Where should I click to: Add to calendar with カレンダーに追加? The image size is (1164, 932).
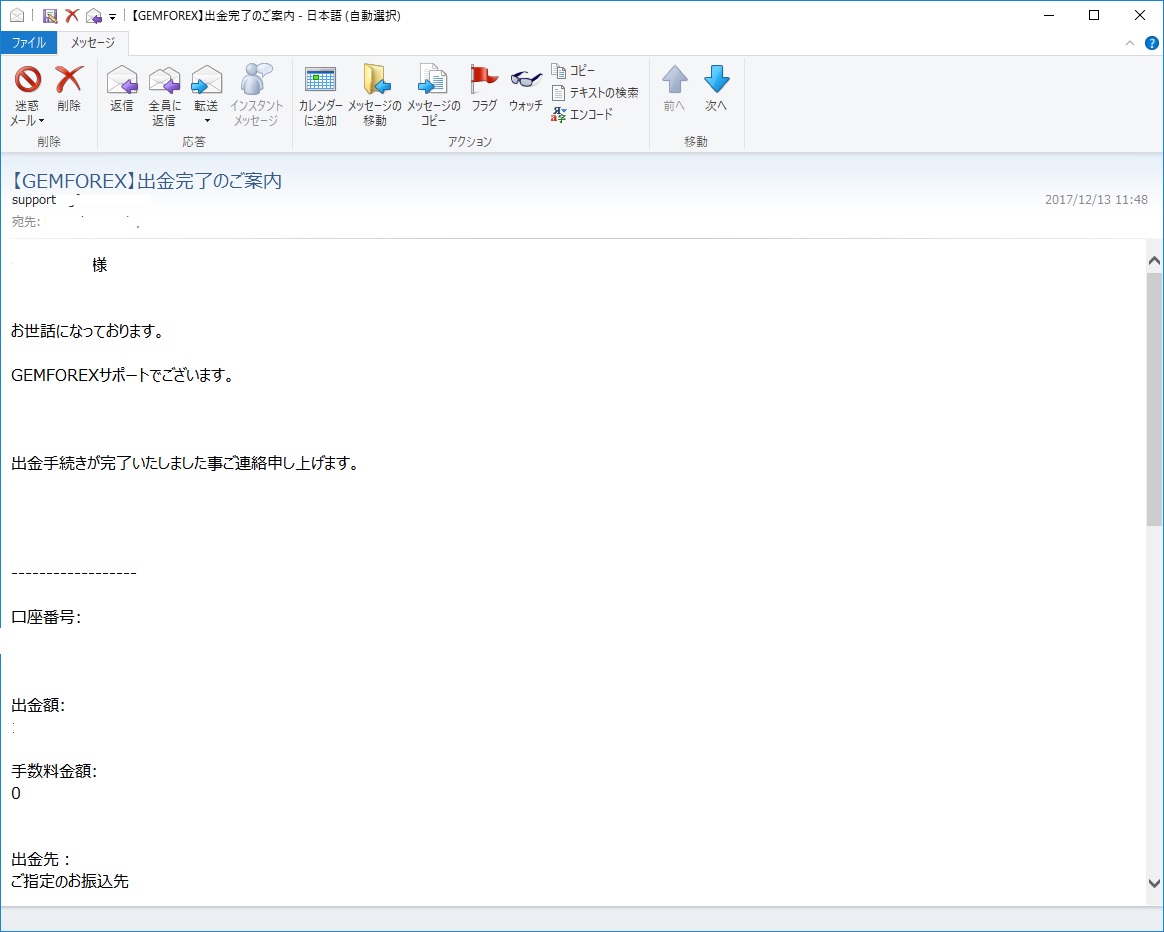[321, 96]
